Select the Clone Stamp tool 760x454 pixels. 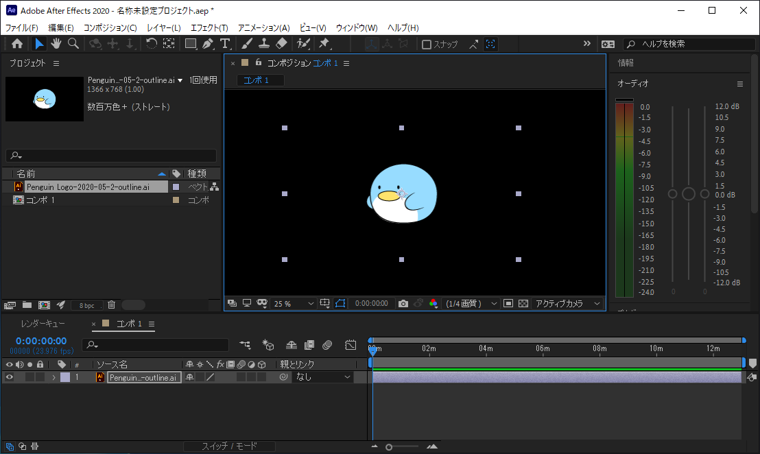tap(264, 44)
